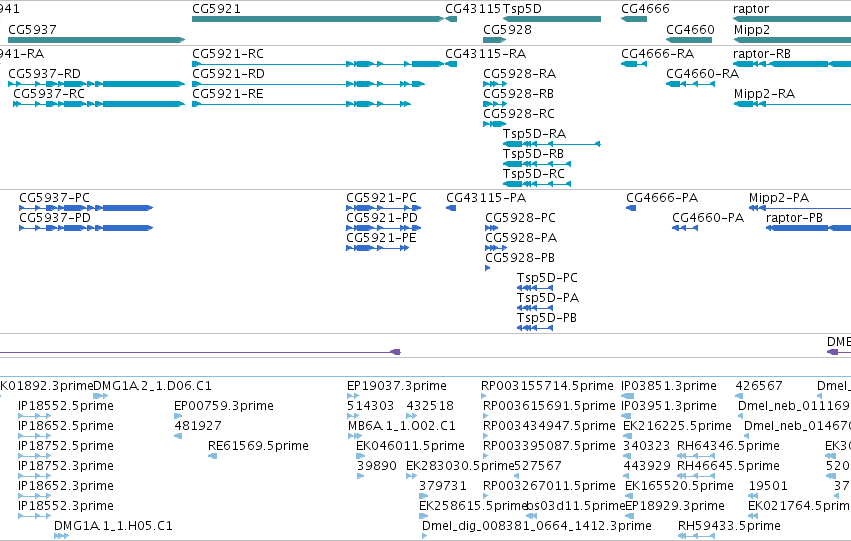Click the 432518 EST label
Viewport: 851px width, 541px height.
pyautogui.click(x=430, y=406)
